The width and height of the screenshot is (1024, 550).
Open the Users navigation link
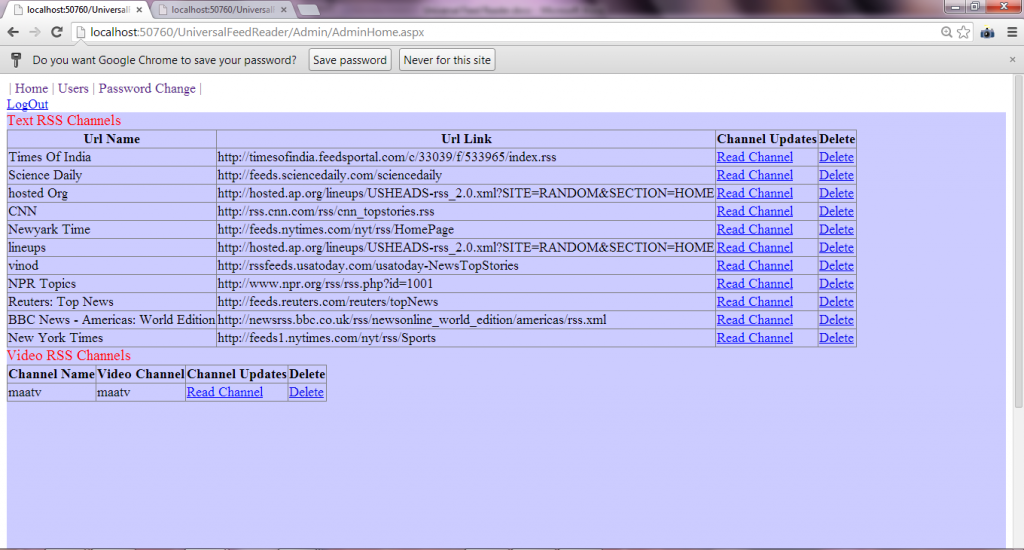click(73, 88)
